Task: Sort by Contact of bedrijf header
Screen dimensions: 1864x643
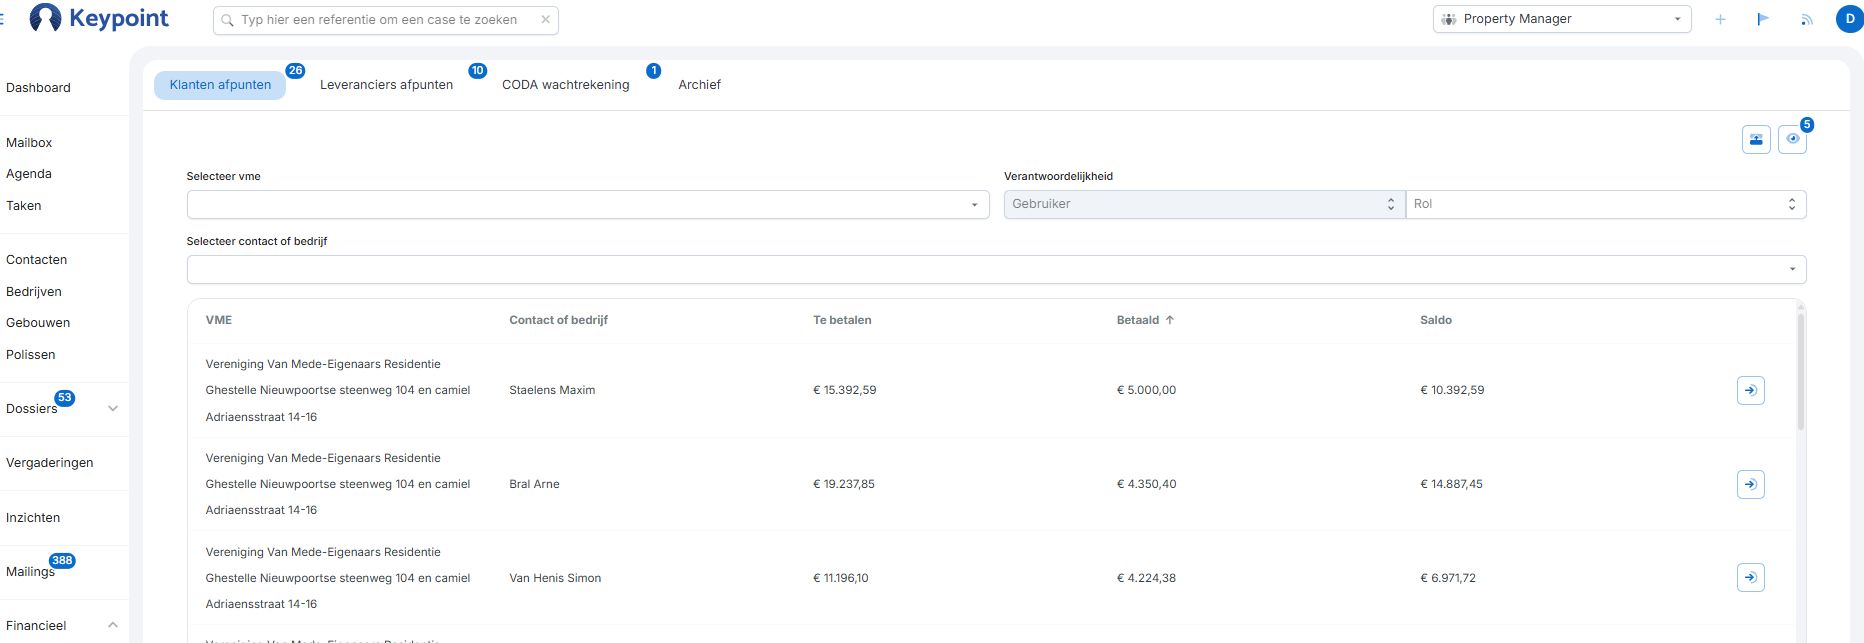Action: click(558, 320)
